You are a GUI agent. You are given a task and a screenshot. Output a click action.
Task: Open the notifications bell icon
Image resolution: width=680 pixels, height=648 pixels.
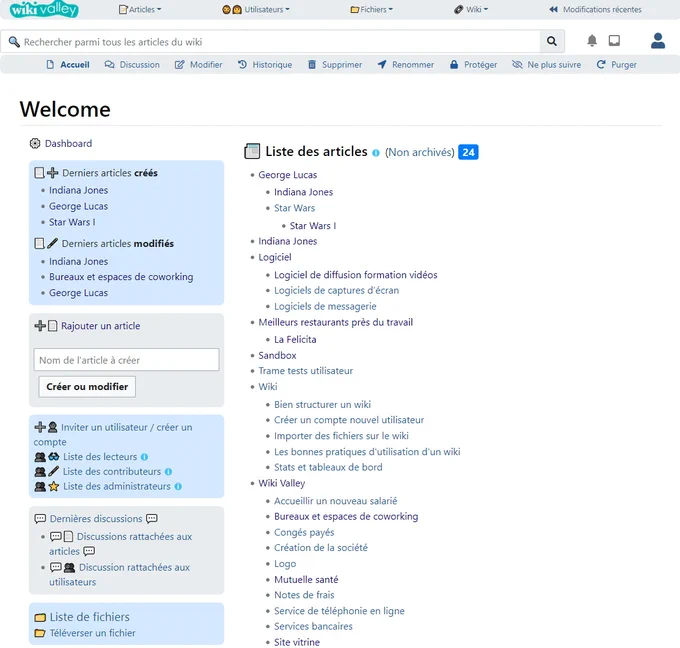coord(592,41)
